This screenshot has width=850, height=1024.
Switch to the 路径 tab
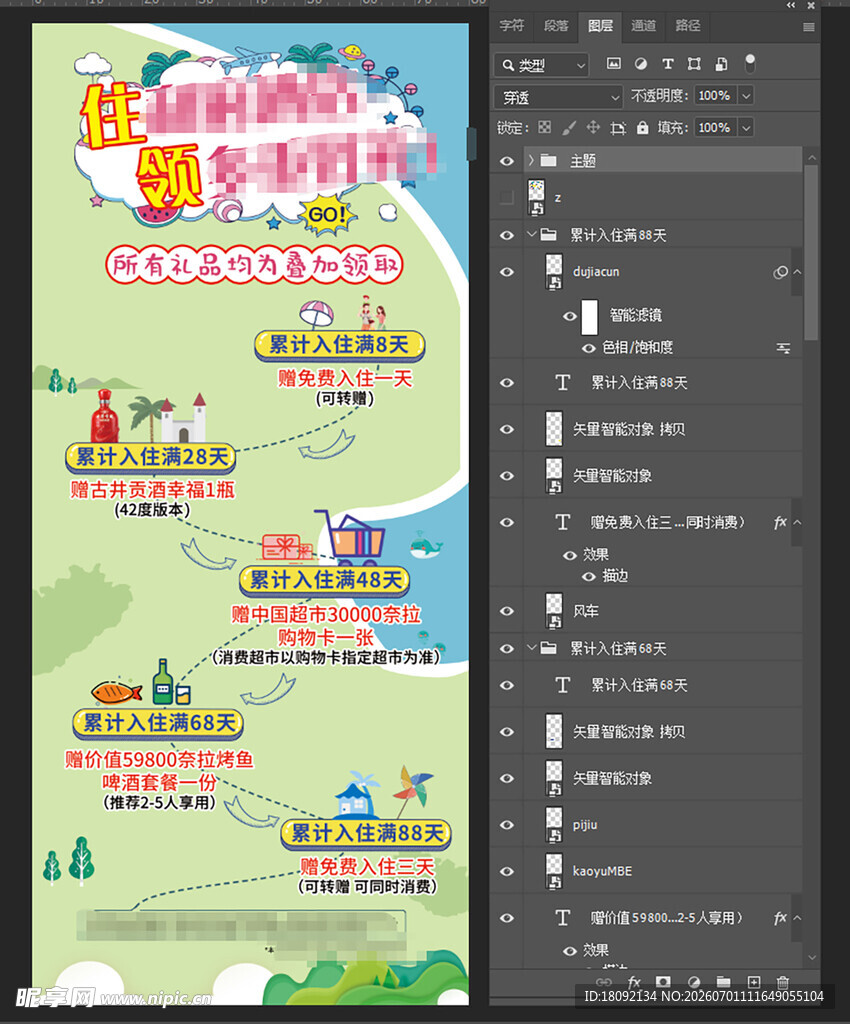coord(687,25)
